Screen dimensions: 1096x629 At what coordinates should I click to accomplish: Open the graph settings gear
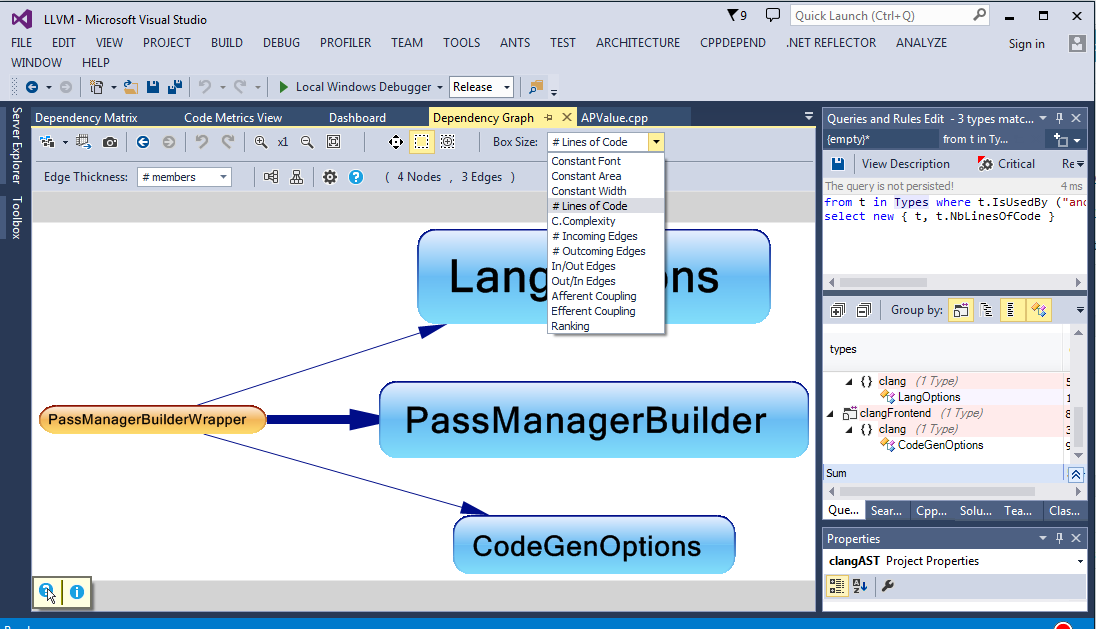tap(330, 177)
